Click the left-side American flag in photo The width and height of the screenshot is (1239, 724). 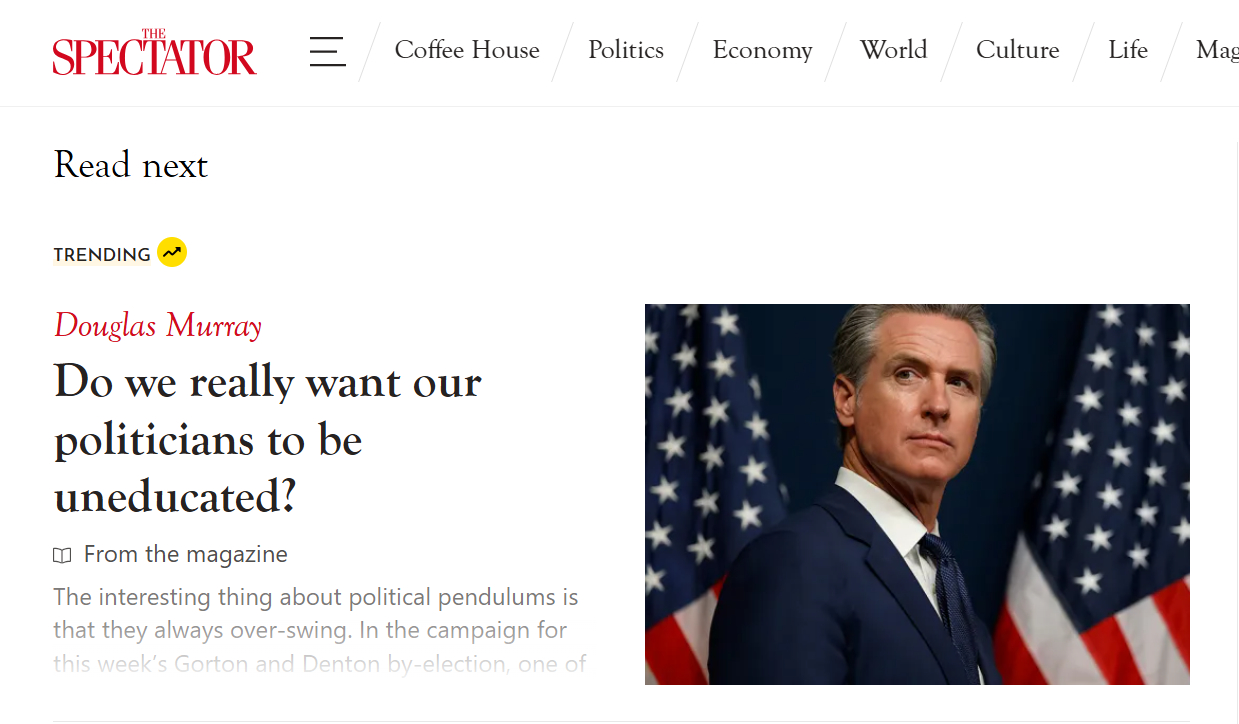[700, 480]
